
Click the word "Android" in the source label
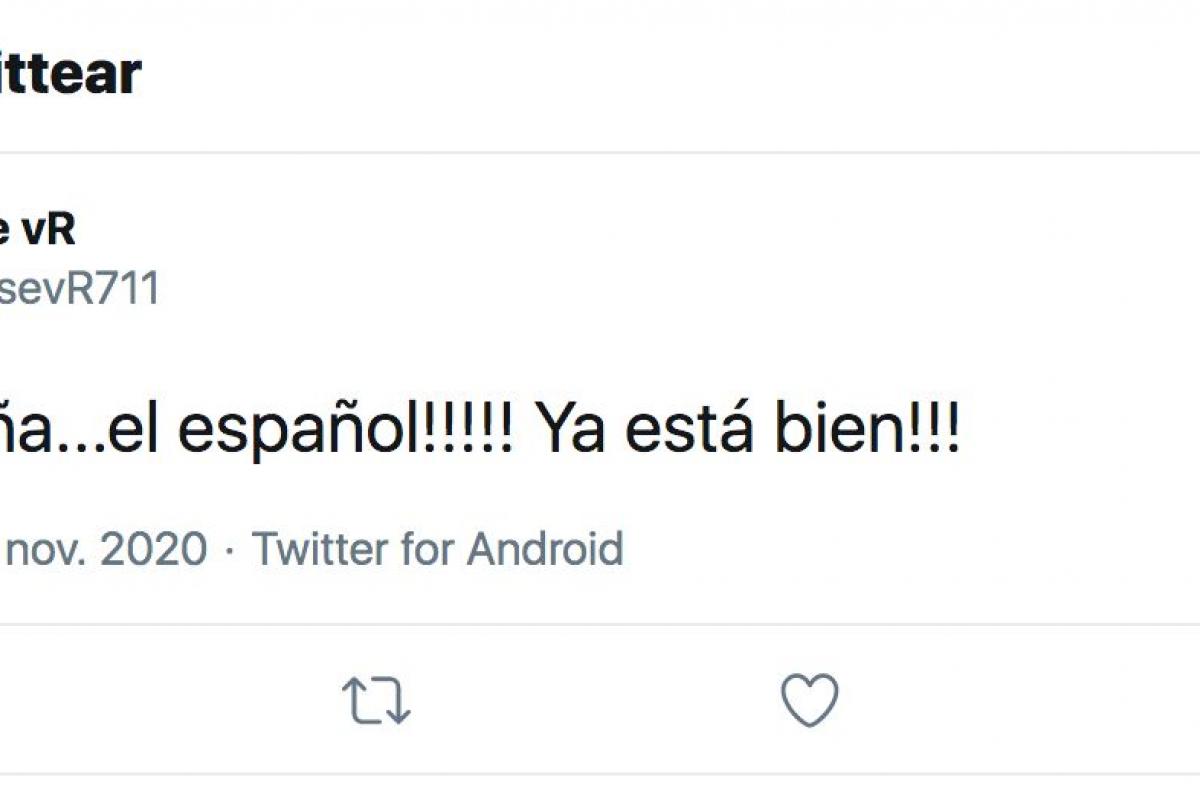pyautogui.click(x=545, y=549)
